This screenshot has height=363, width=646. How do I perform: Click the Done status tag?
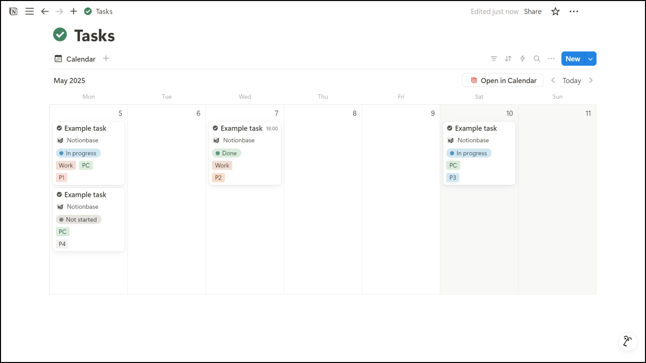(227, 153)
